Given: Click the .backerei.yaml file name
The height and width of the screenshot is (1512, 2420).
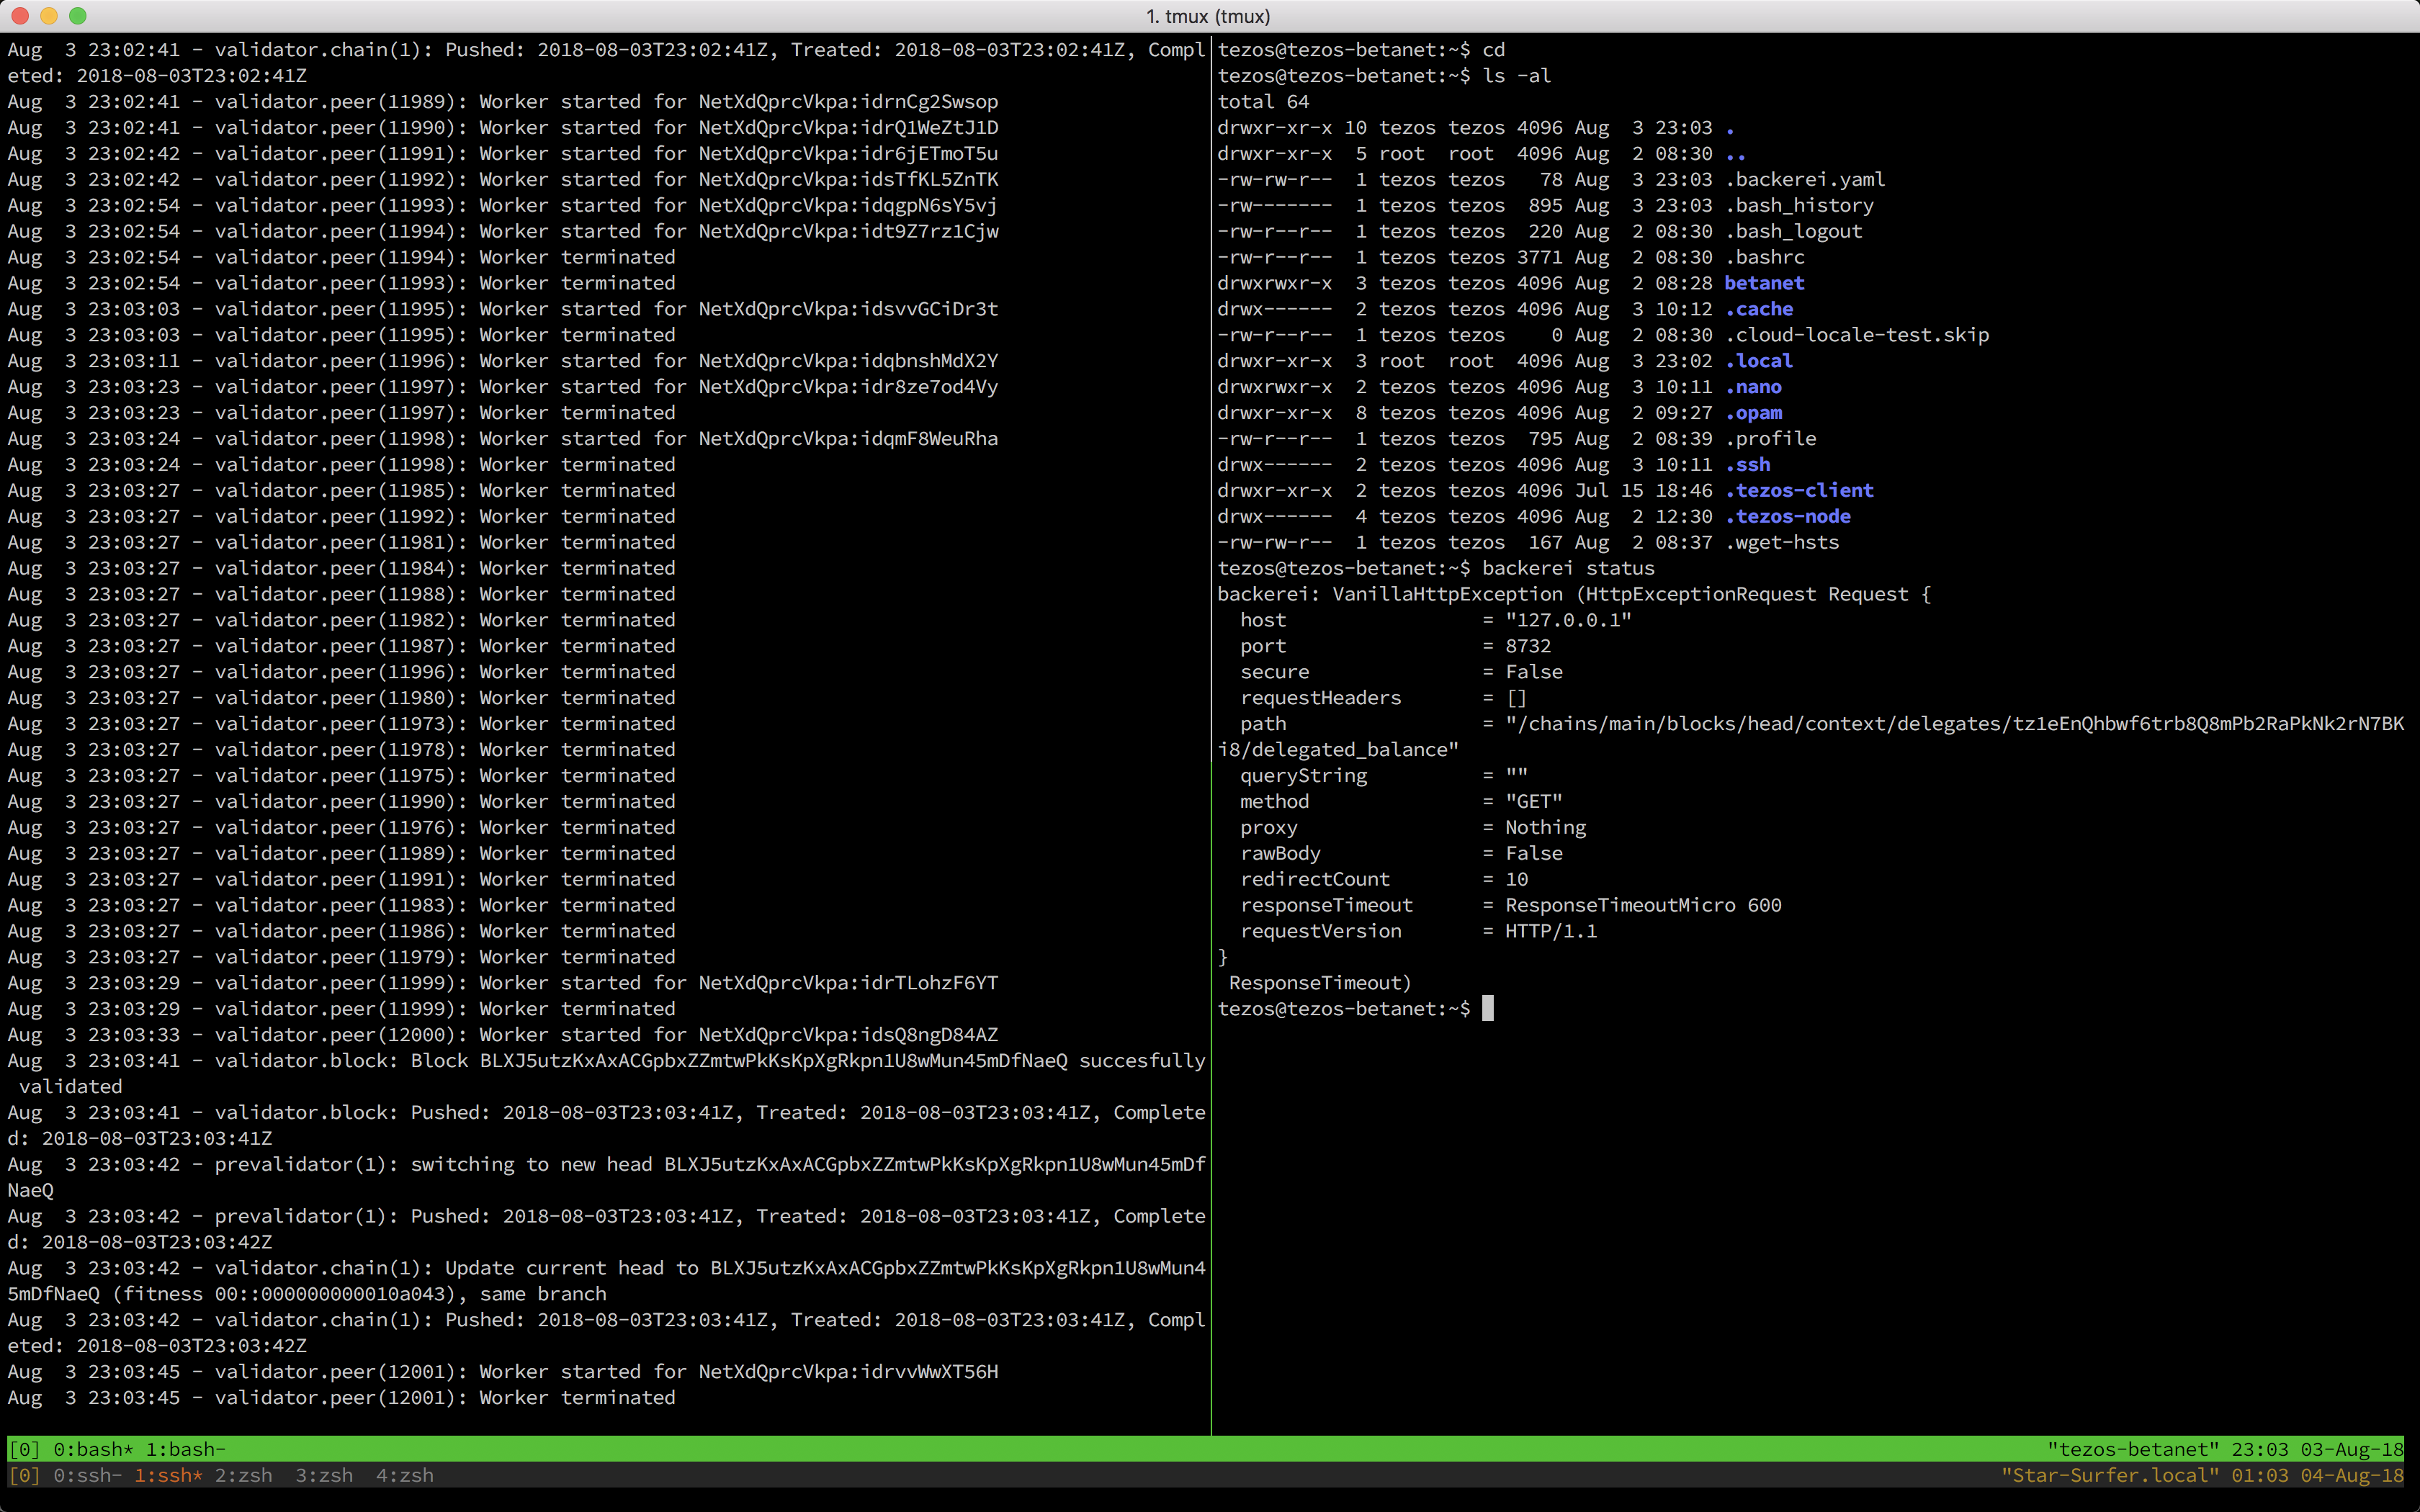Looking at the screenshot, I should [1805, 179].
